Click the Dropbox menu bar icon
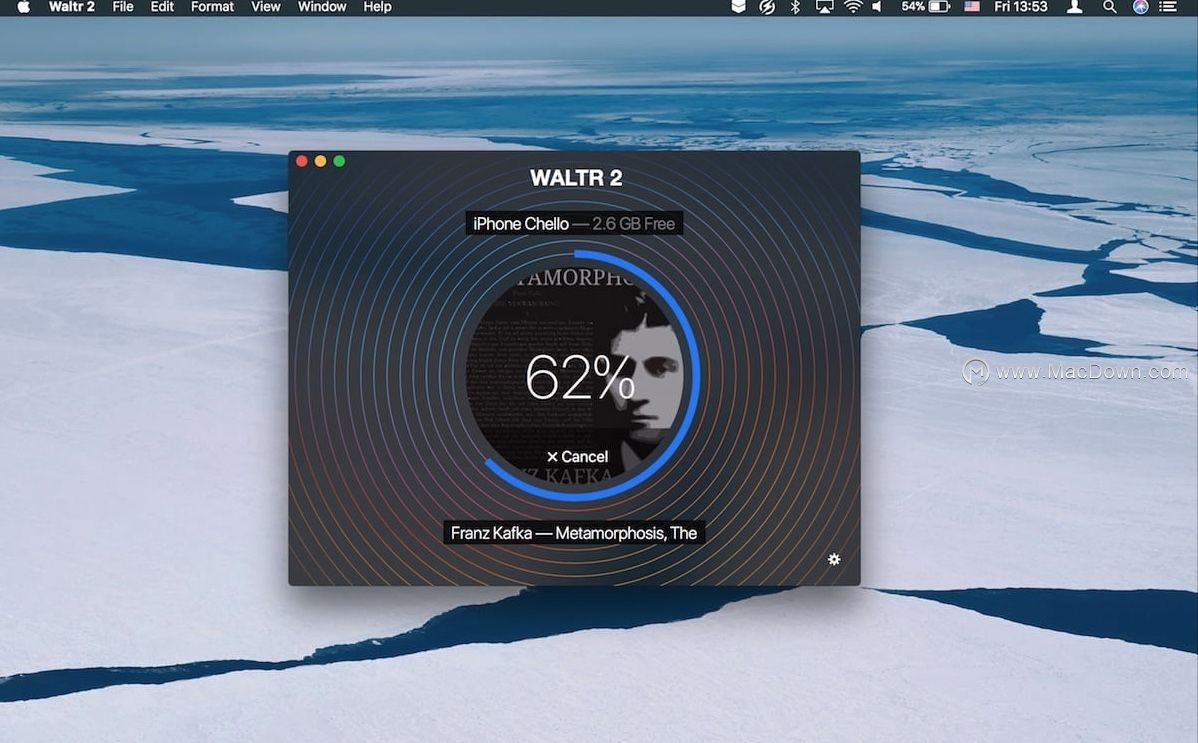Screen dimensions: 1198x743 tap(738, 7)
